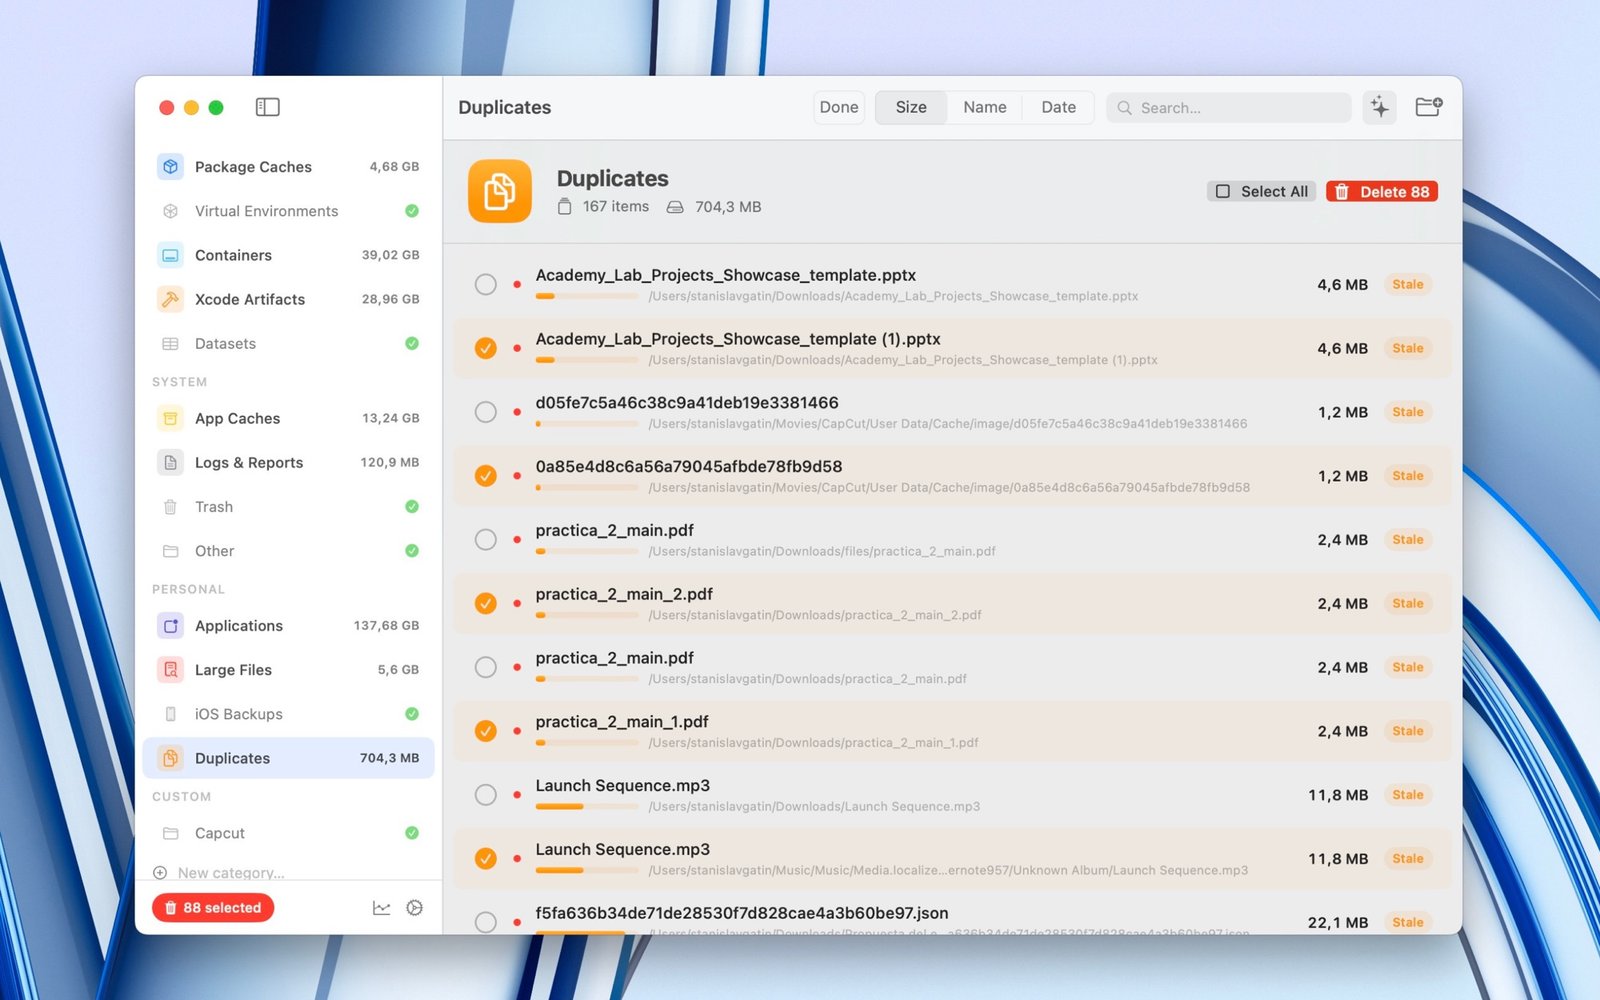
Task: Click Delete 88 button
Action: tap(1382, 192)
